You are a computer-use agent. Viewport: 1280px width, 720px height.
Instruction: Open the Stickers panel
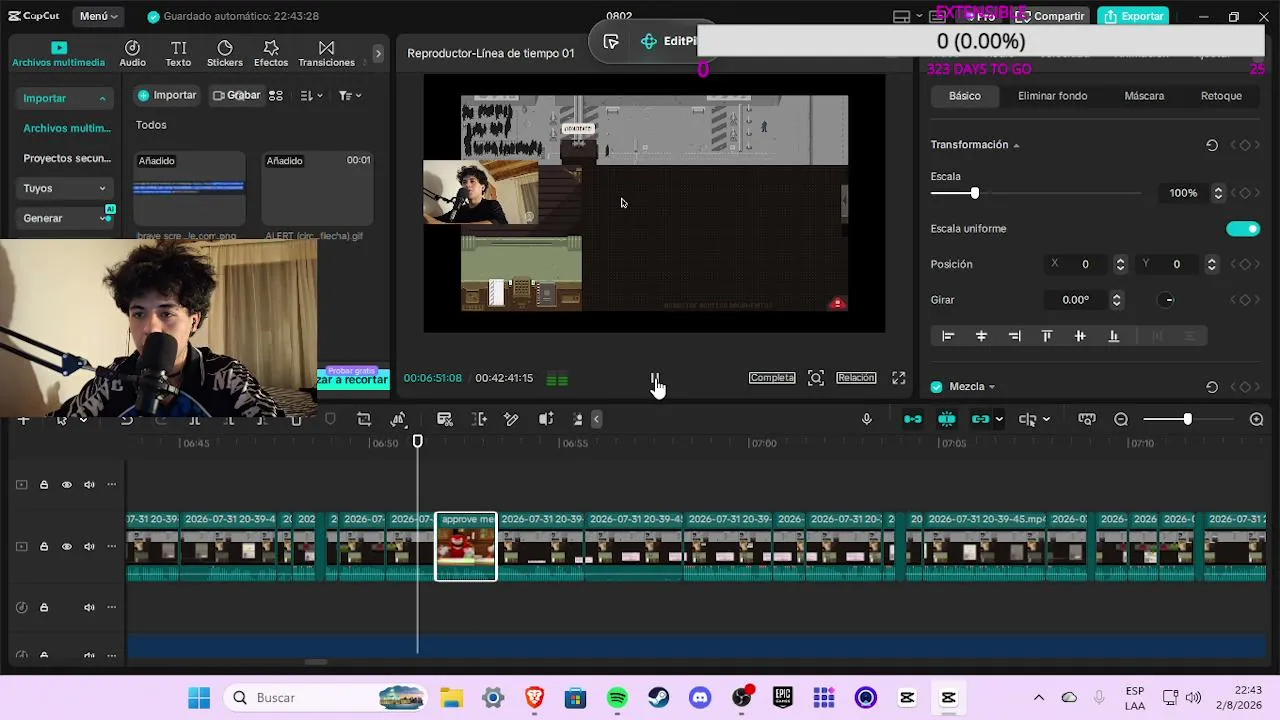[224, 54]
